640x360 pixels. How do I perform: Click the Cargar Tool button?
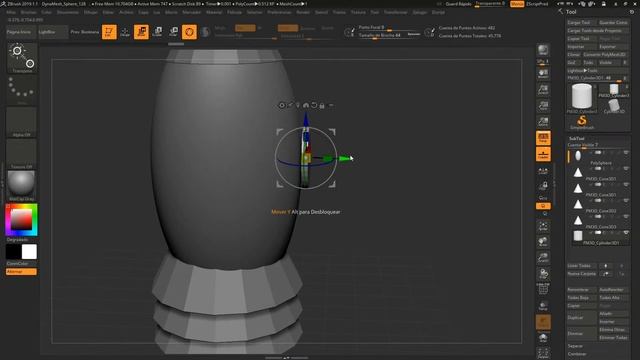pos(581,22)
